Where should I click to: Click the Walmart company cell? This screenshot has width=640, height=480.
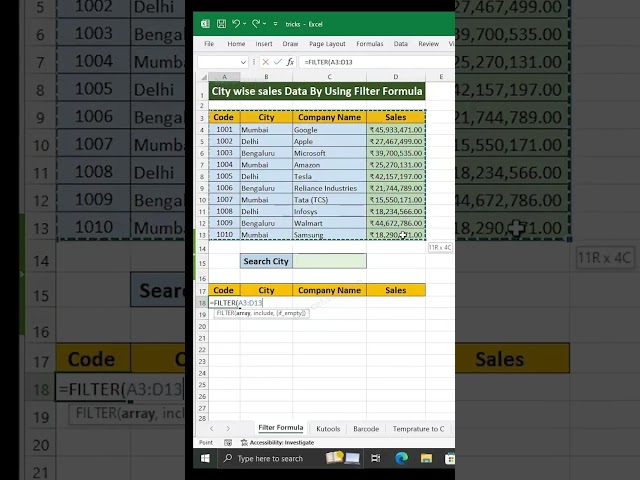point(329,223)
